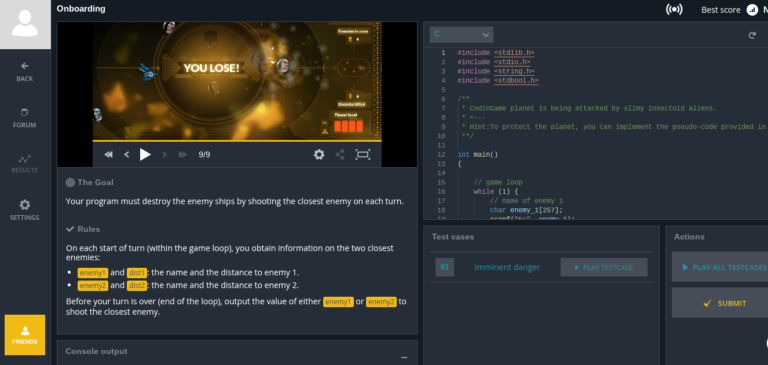Open the replay viewer settings gear
This screenshot has width=768, height=365.
point(319,154)
